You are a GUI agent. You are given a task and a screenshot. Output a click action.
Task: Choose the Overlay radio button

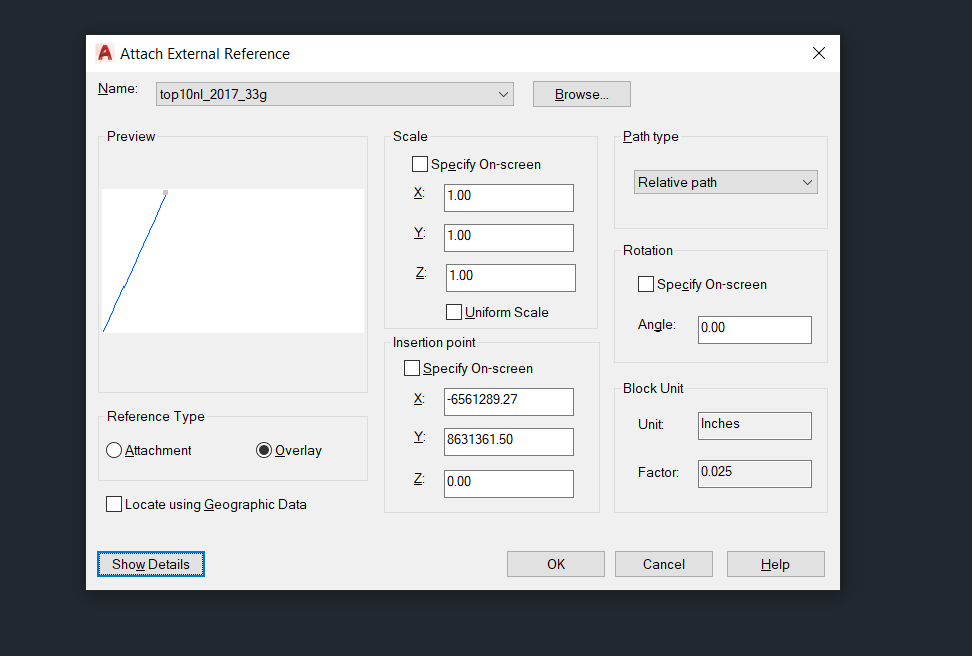coord(264,450)
